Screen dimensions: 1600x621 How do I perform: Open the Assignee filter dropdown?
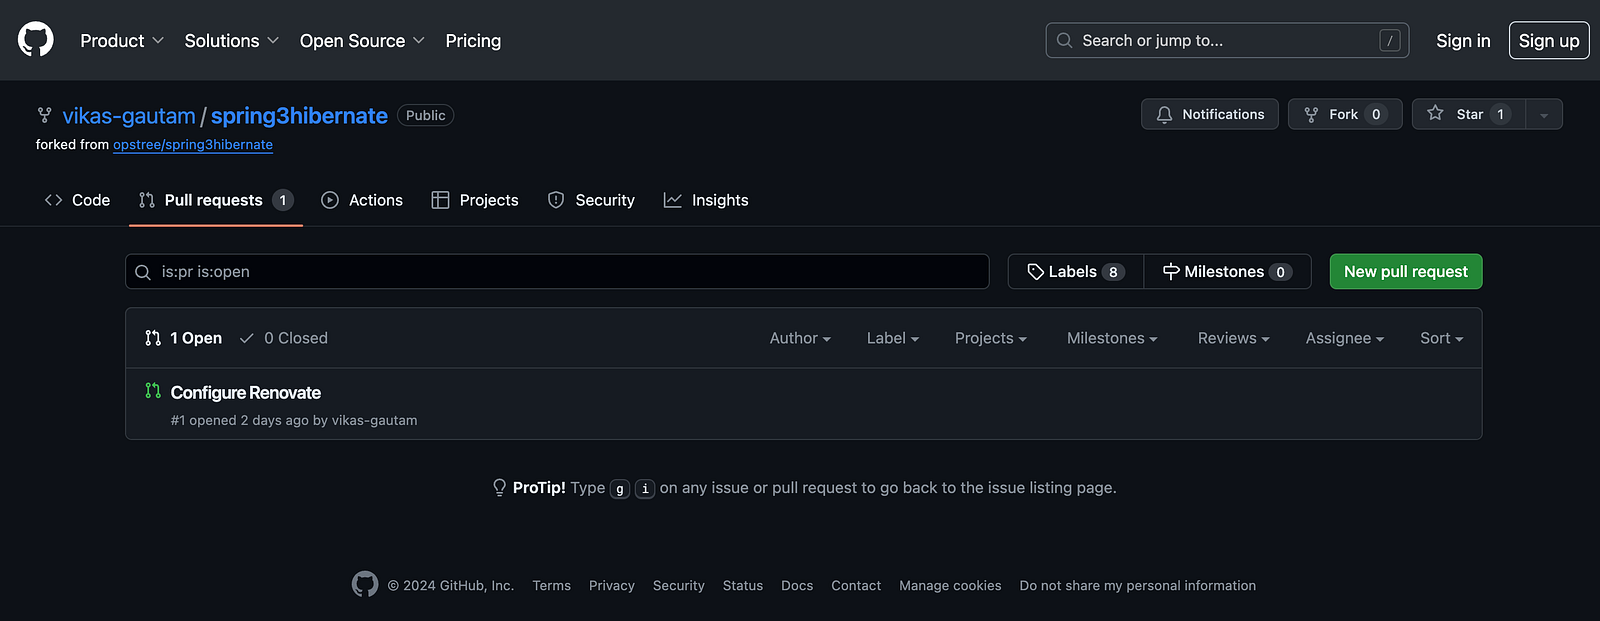click(x=1345, y=338)
